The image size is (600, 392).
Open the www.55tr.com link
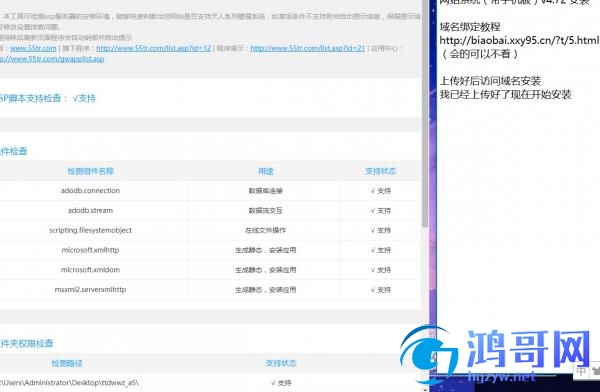[33, 48]
